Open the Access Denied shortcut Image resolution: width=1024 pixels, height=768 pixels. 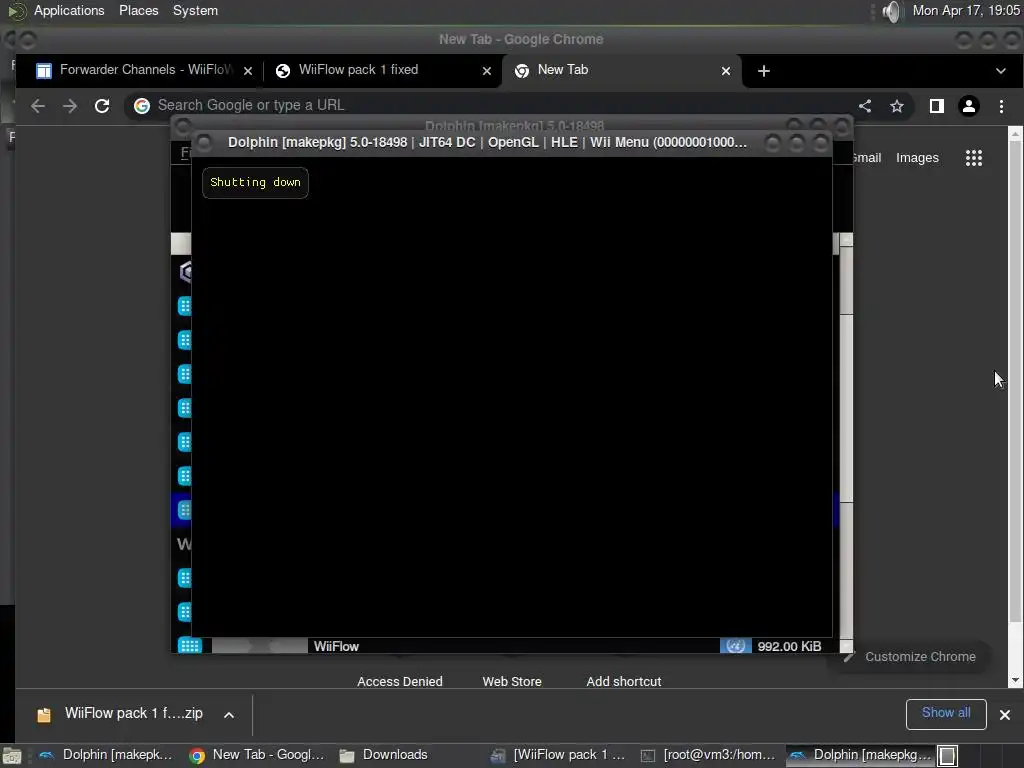[x=400, y=681]
